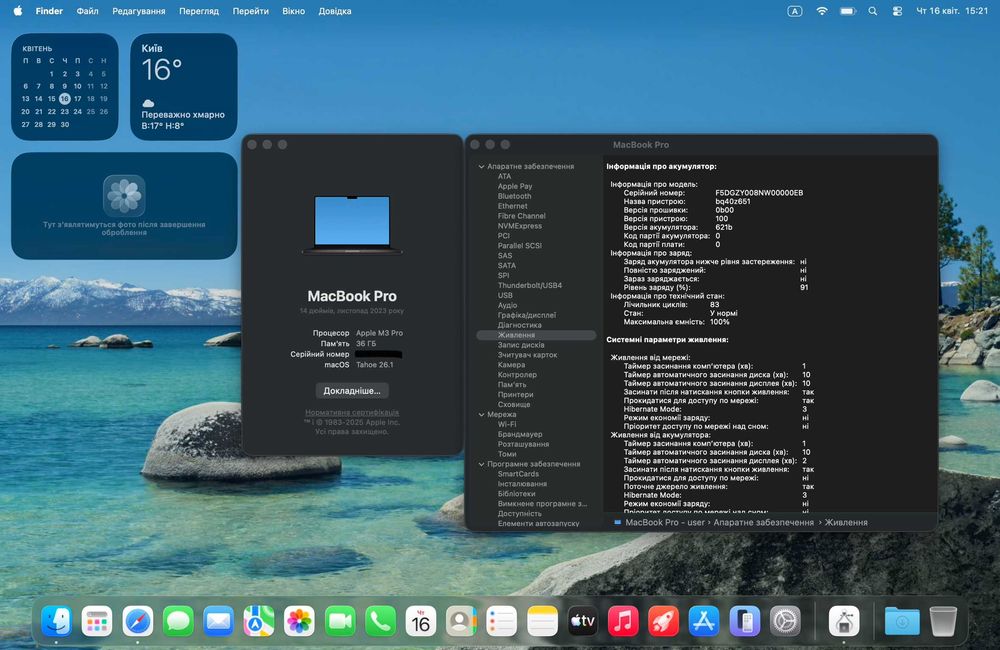
Task: Click the Київ weather widget
Action: 184,87
